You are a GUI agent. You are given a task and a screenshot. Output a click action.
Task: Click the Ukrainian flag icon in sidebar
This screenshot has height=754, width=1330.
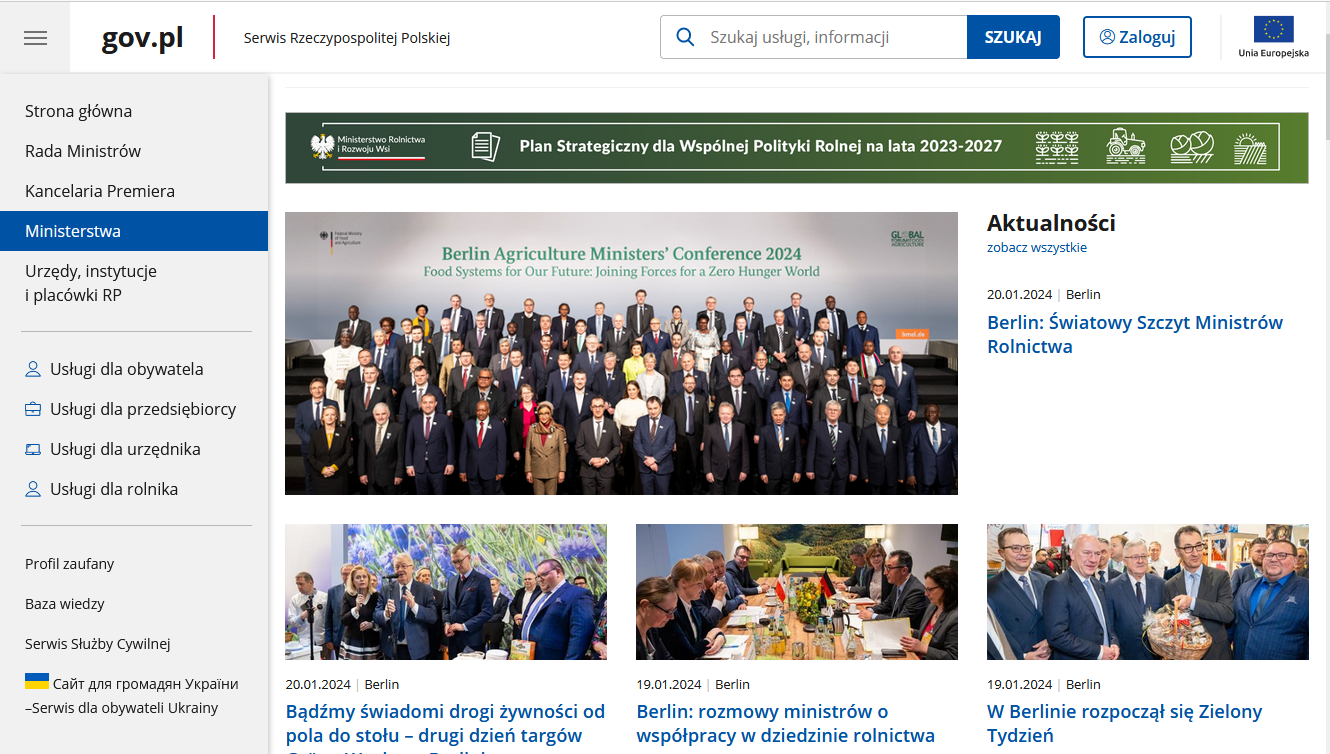[x=37, y=682]
